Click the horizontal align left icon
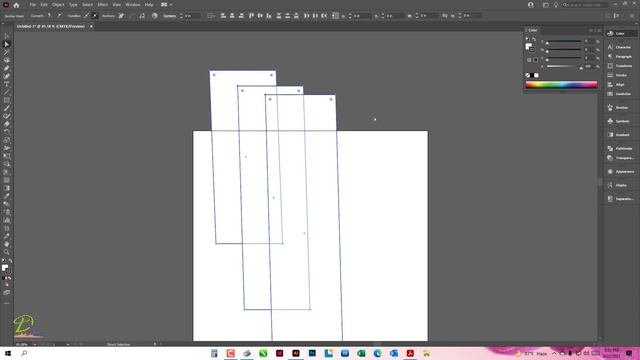 (x=223, y=16)
